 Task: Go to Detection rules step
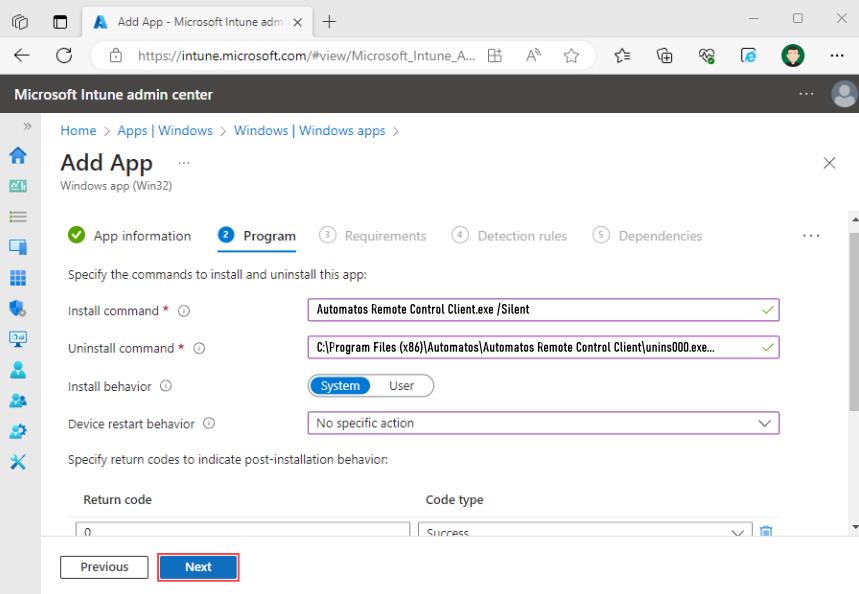pyautogui.click(x=509, y=236)
